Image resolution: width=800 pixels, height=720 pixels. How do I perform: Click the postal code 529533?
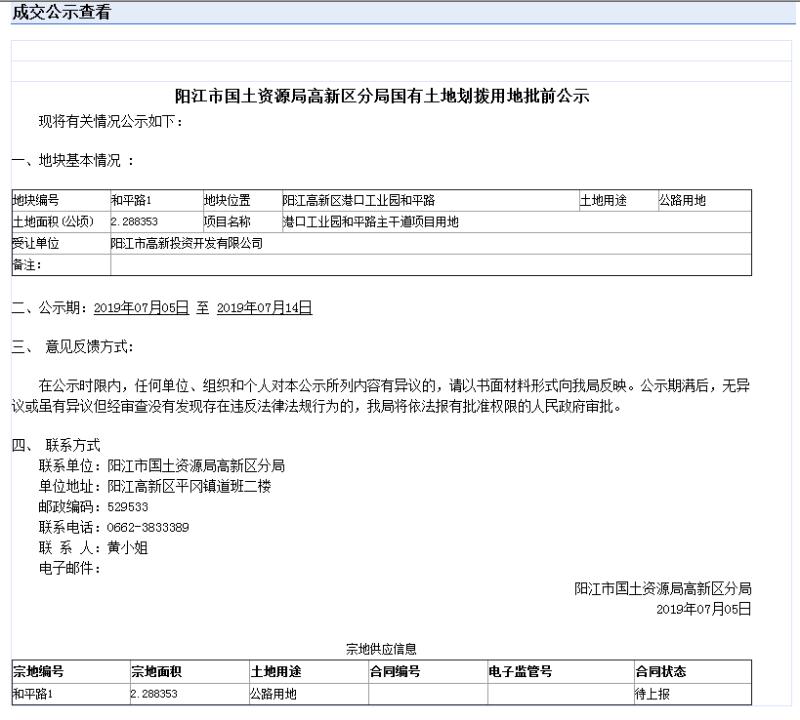[x=128, y=507]
